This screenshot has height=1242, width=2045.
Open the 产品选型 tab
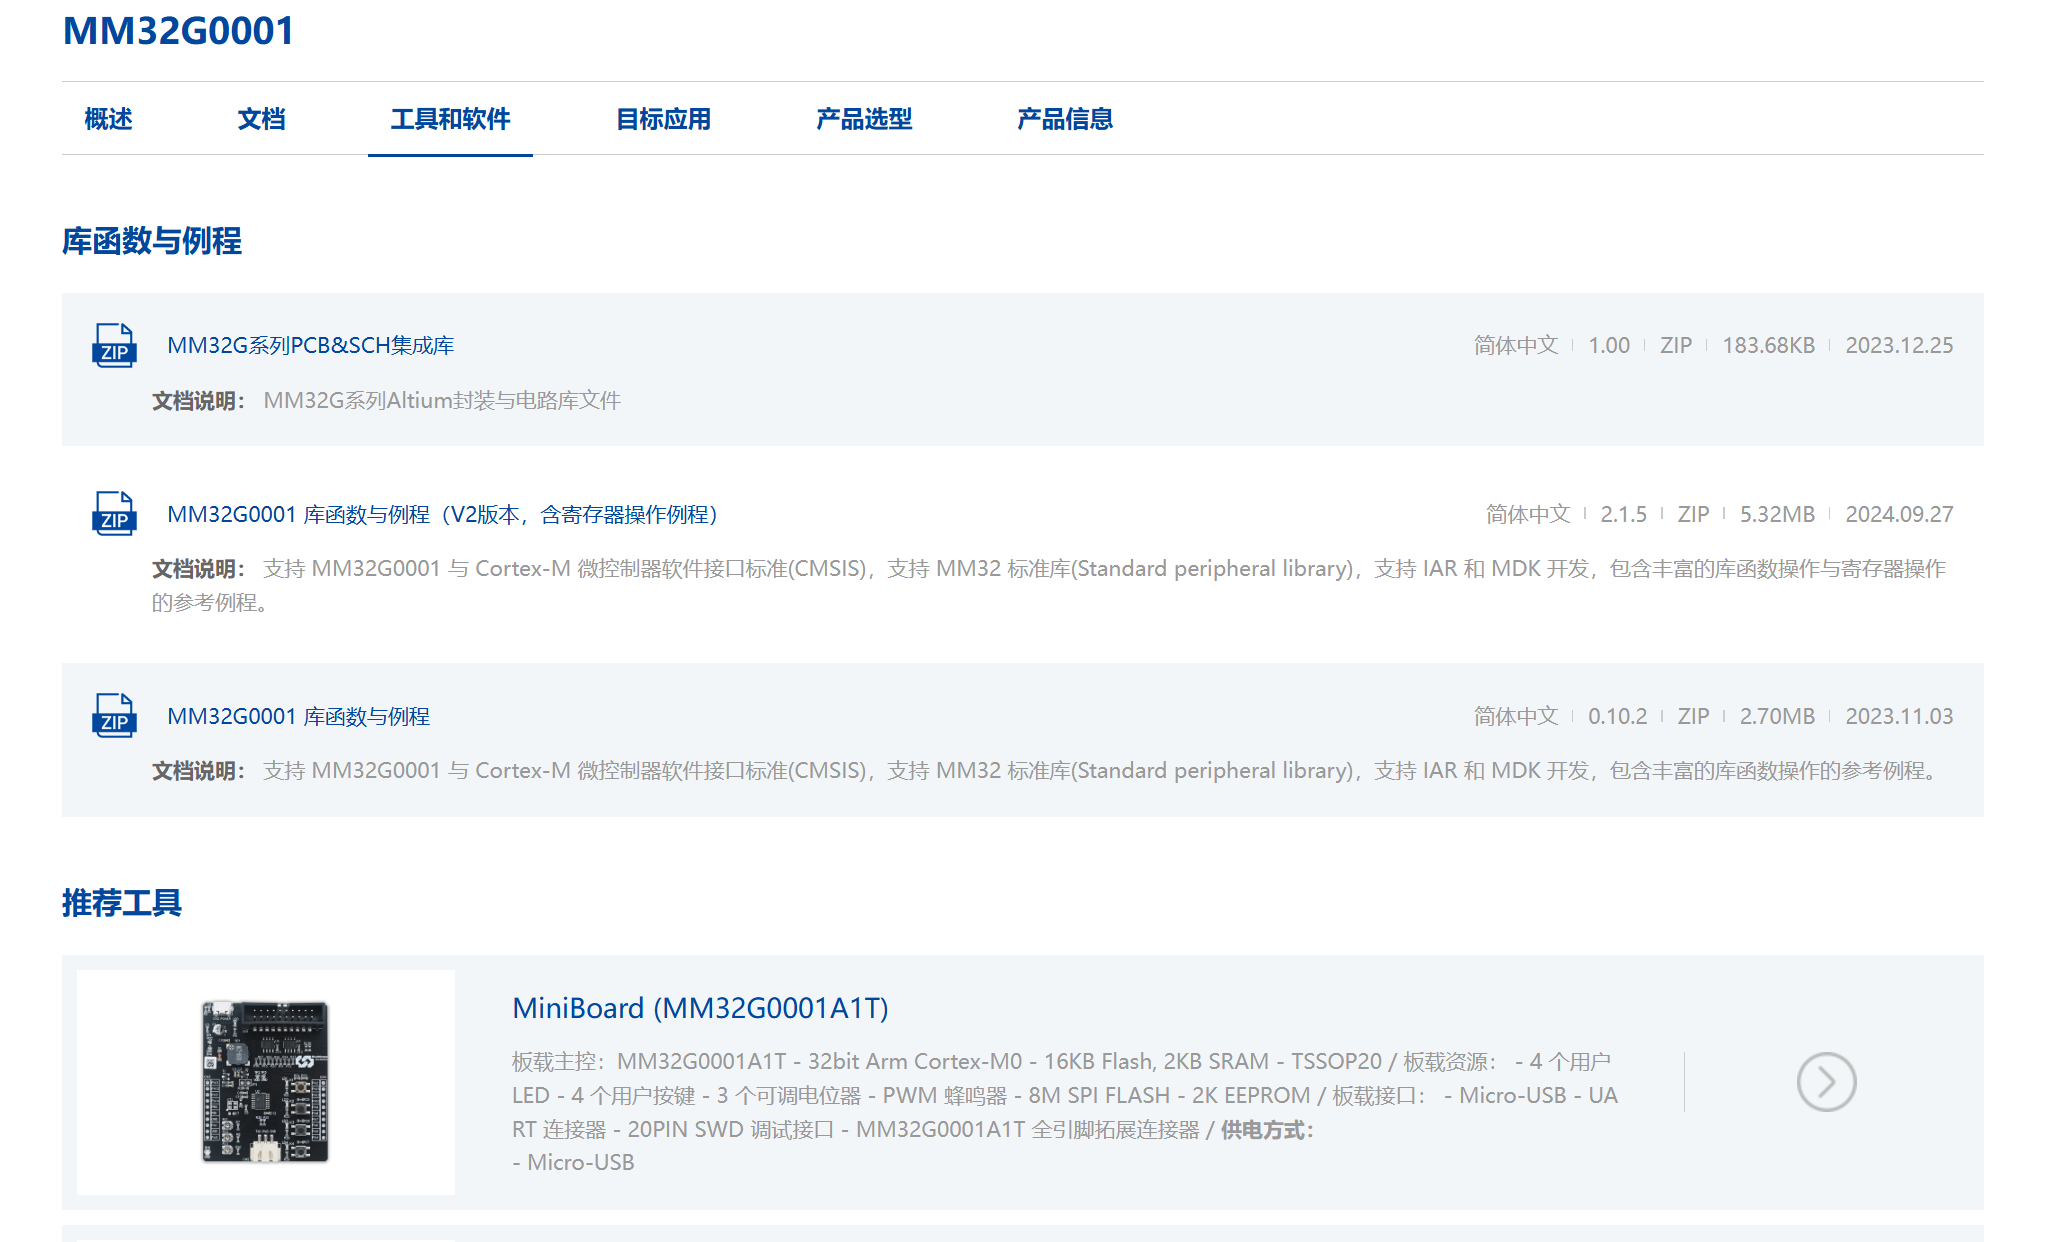click(x=864, y=119)
